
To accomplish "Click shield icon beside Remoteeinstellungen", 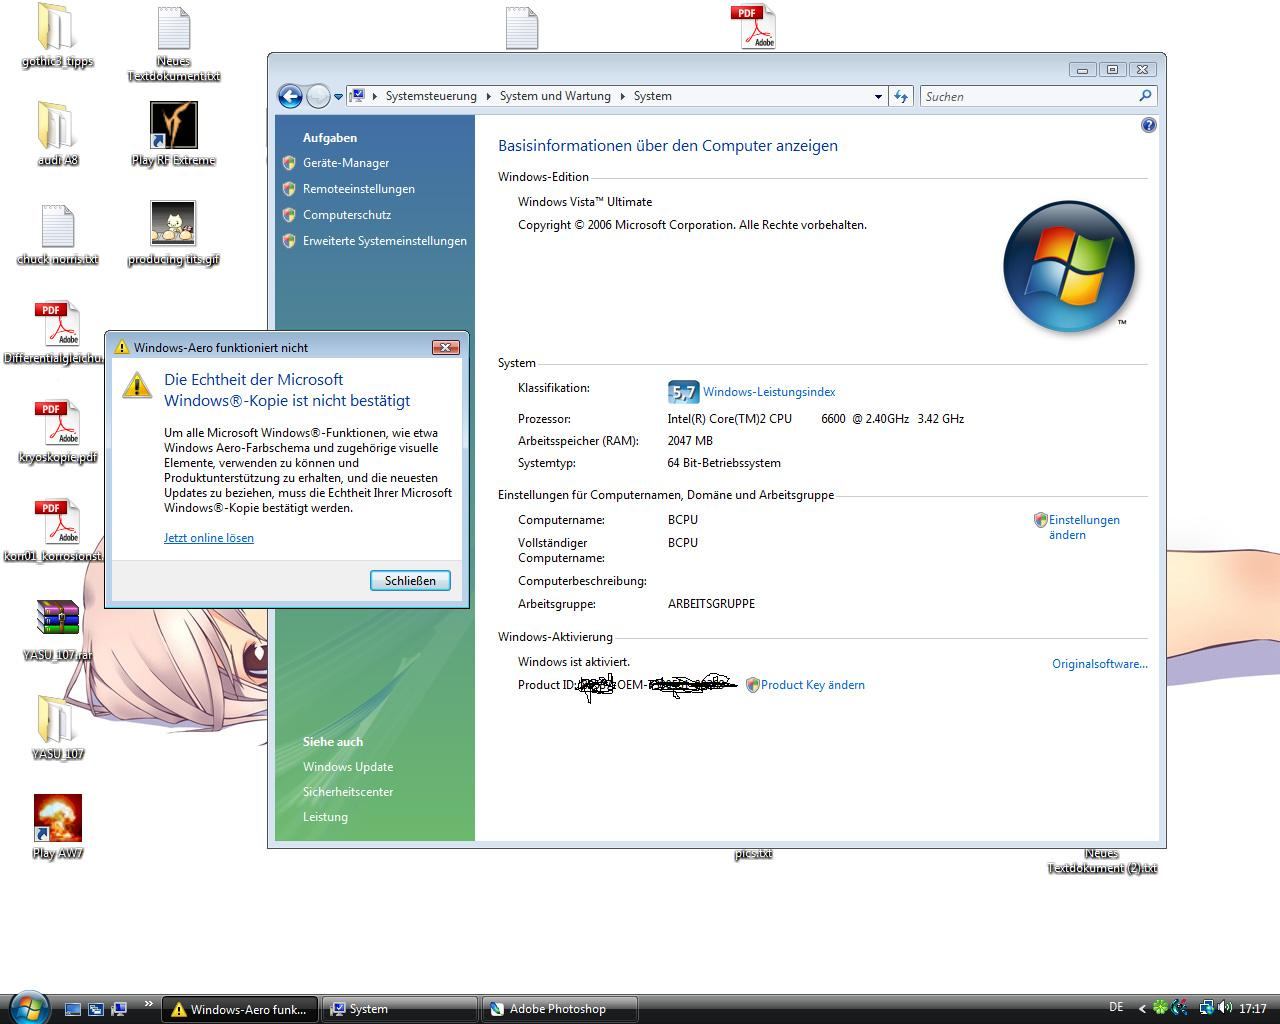I will click(289, 189).
